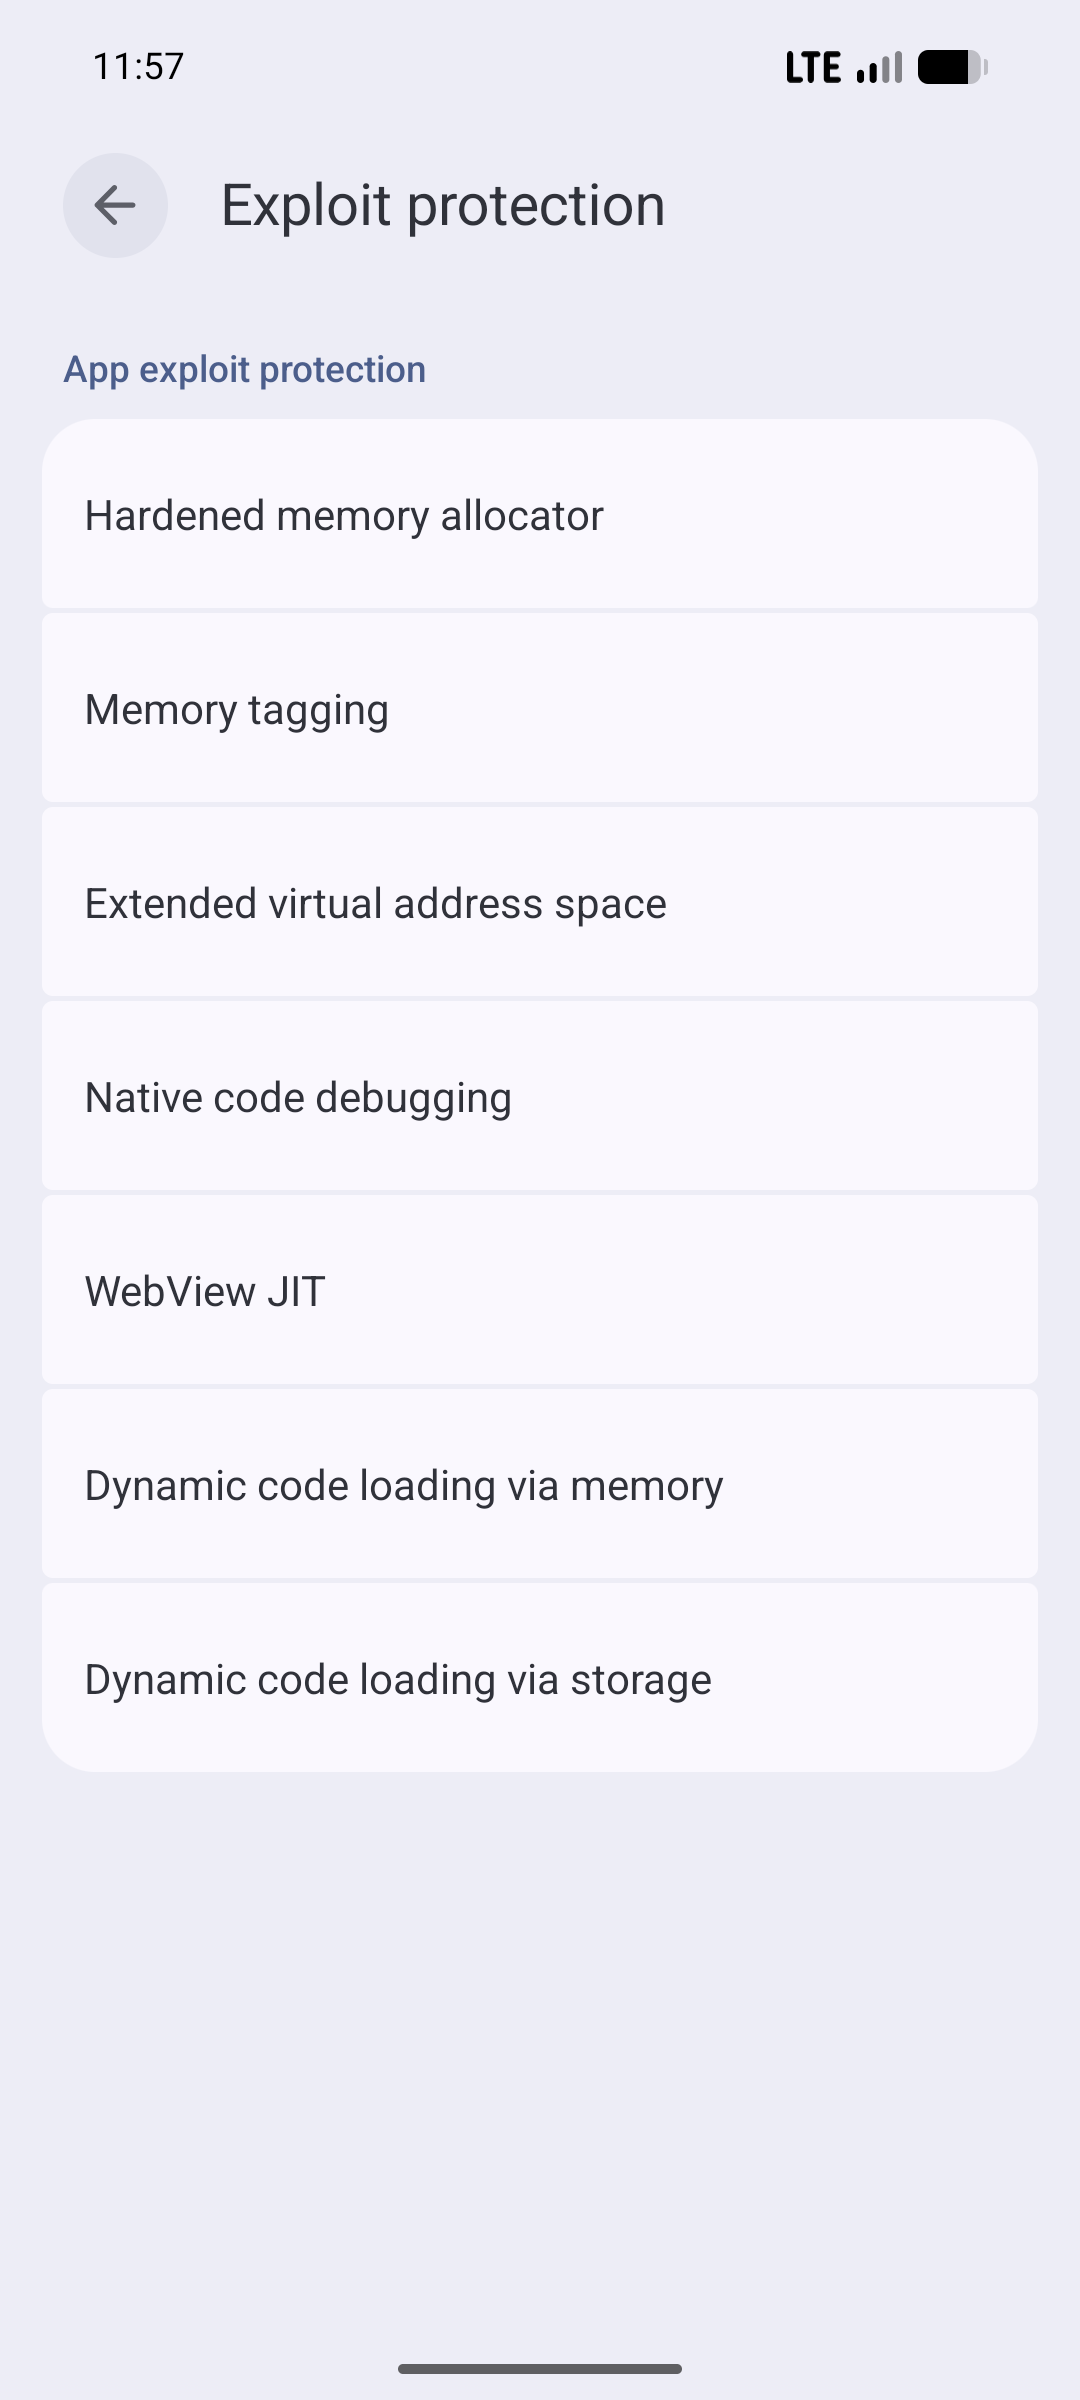Open the Memory tagging setting
Image resolution: width=1080 pixels, height=2400 pixels.
(x=540, y=709)
